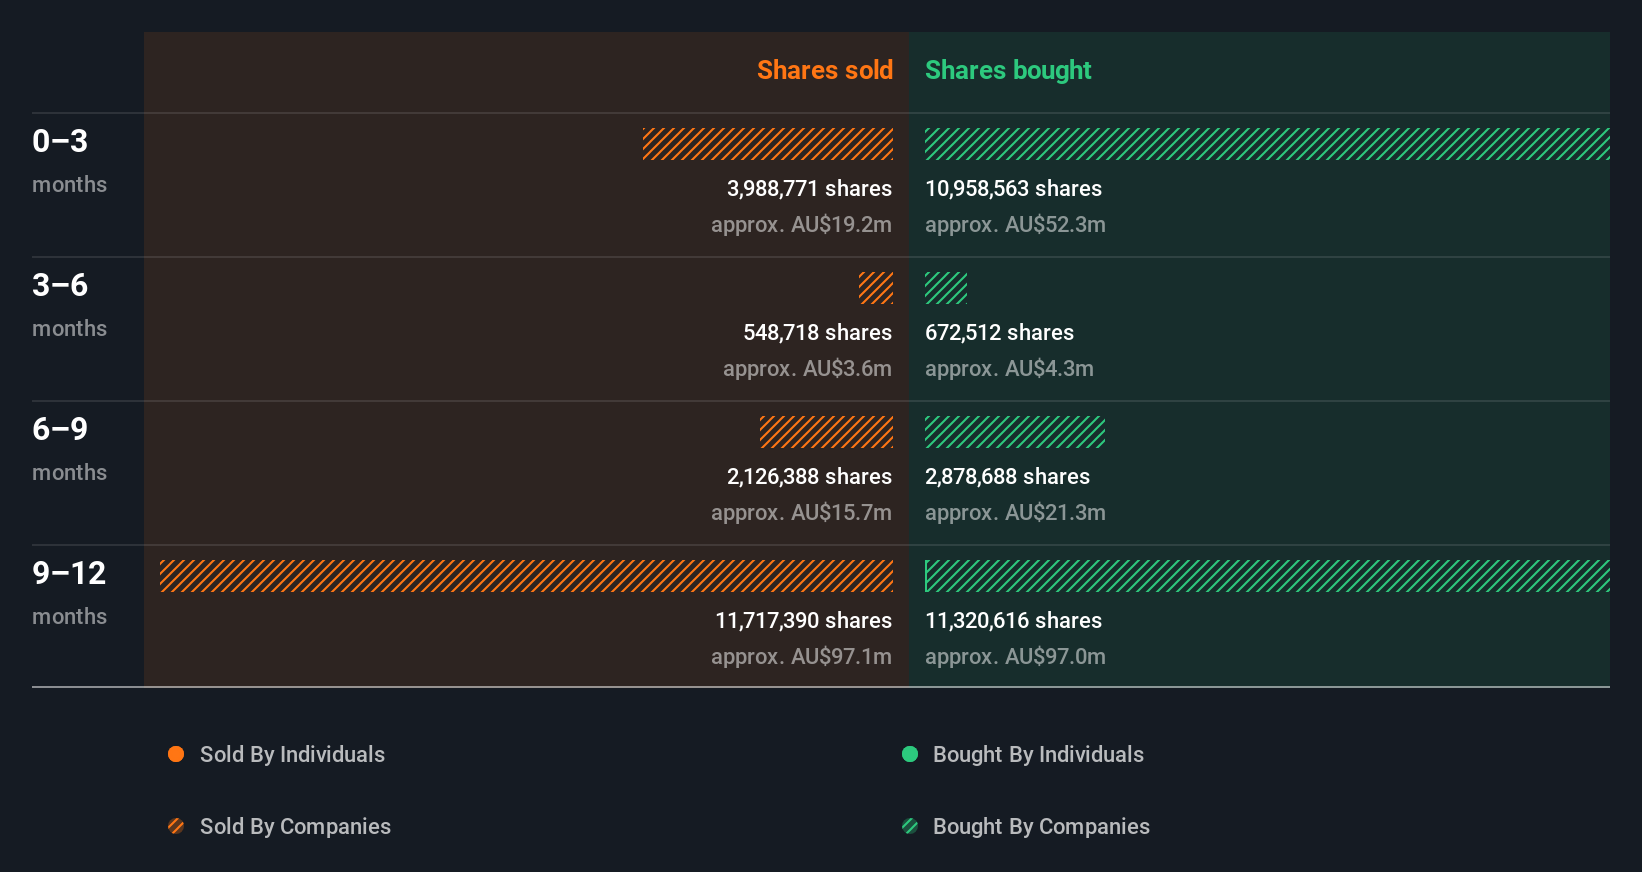1642x872 pixels.
Task: Click the 11,717,390 shares value
Action: coord(803,620)
